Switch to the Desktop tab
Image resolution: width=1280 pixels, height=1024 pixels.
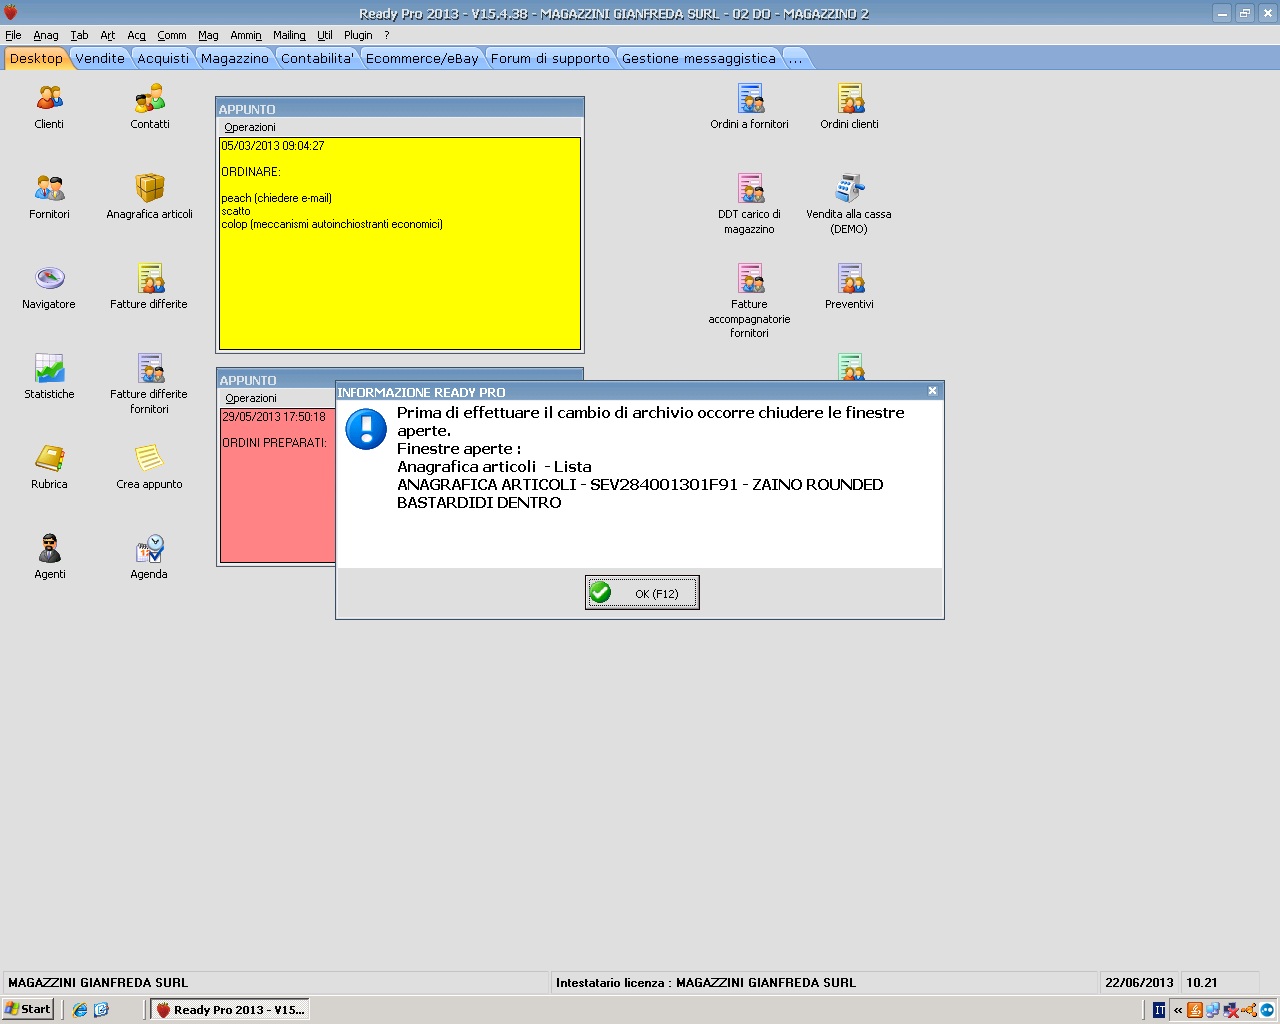pyautogui.click(x=36, y=58)
